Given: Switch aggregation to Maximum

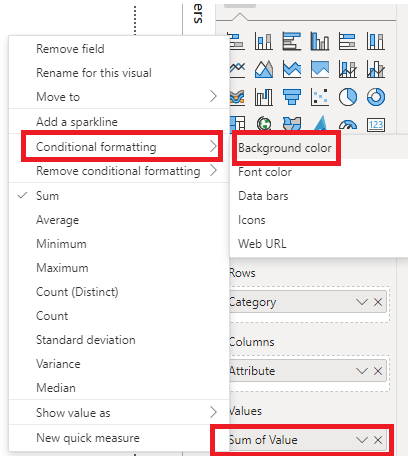Looking at the screenshot, I should 119,268.
